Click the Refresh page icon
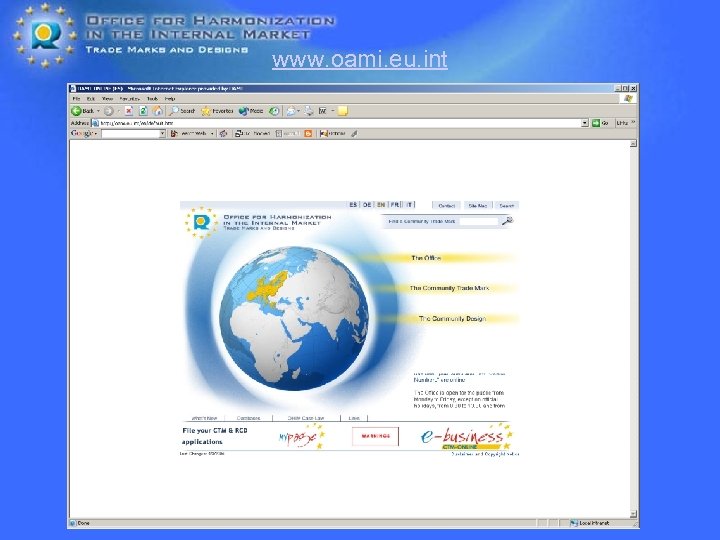Viewport: 720px width, 540px height. [143, 111]
